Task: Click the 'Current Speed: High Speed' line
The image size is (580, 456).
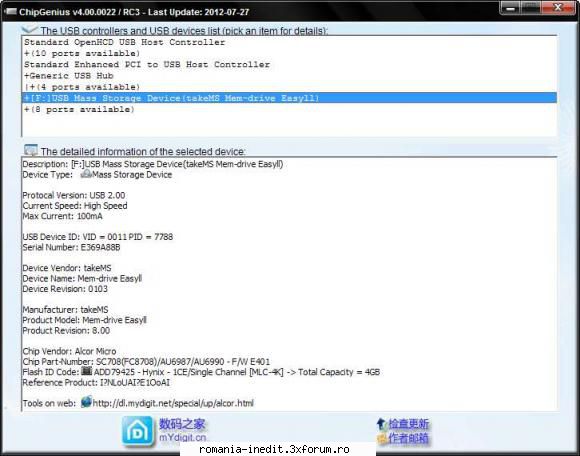Action: (75, 206)
